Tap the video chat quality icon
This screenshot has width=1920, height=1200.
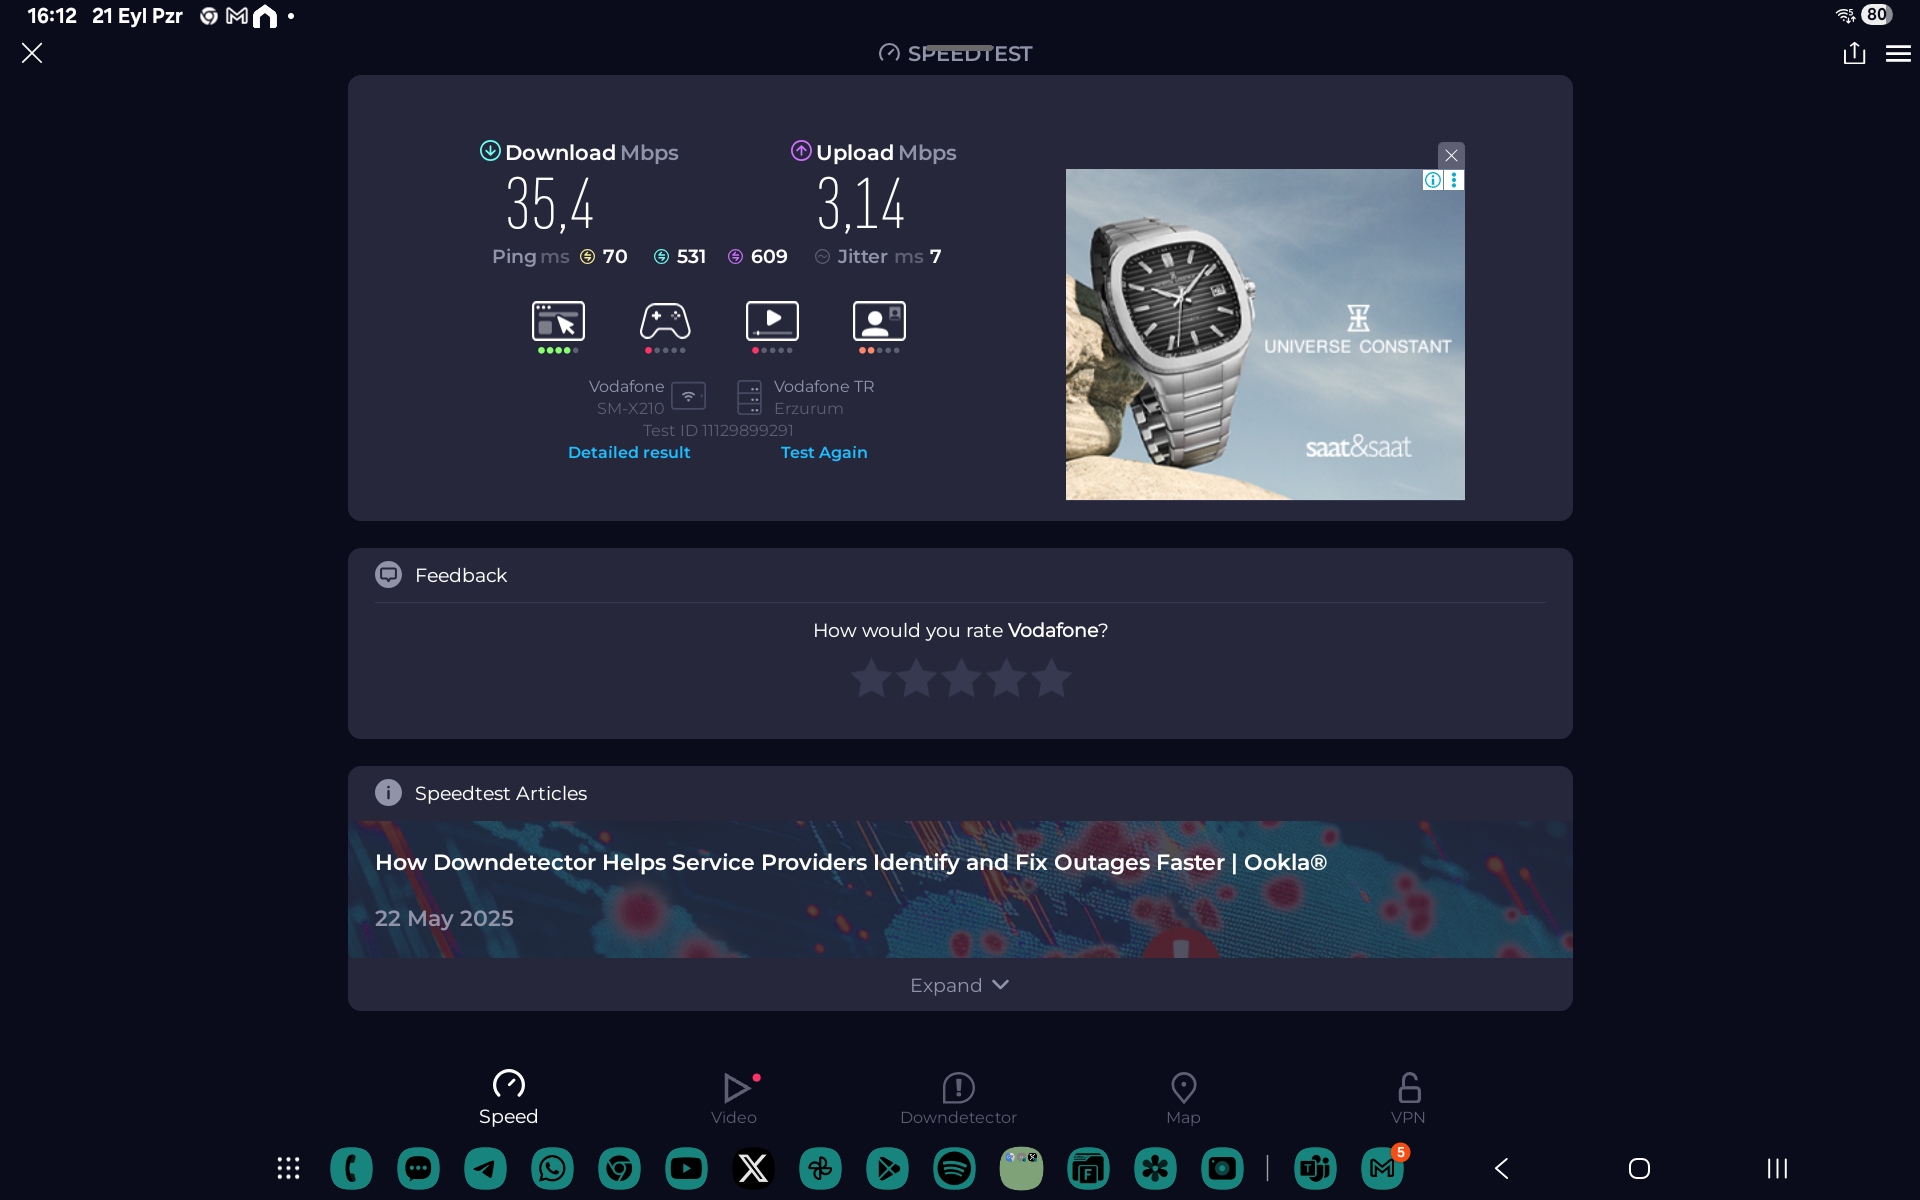[879, 322]
